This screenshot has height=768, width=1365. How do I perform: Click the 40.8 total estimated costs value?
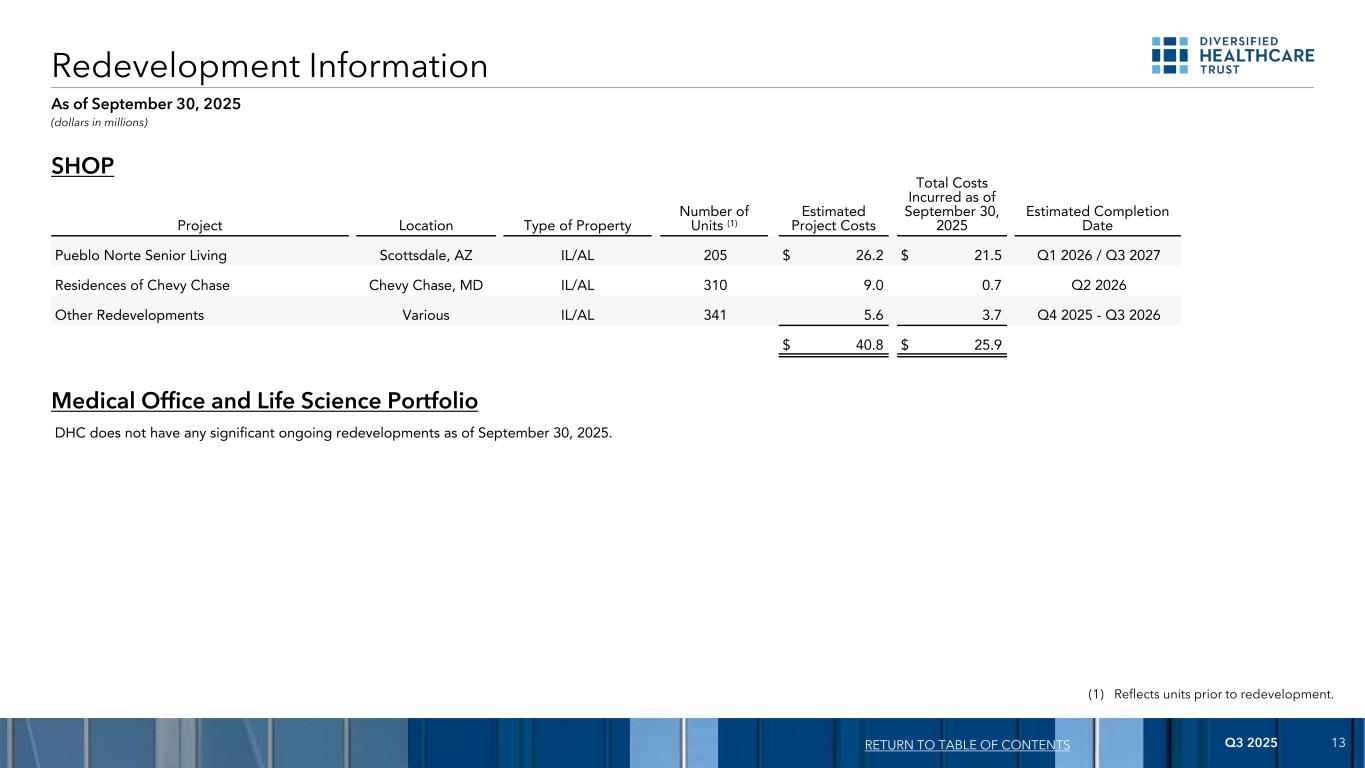click(x=866, y=345)
